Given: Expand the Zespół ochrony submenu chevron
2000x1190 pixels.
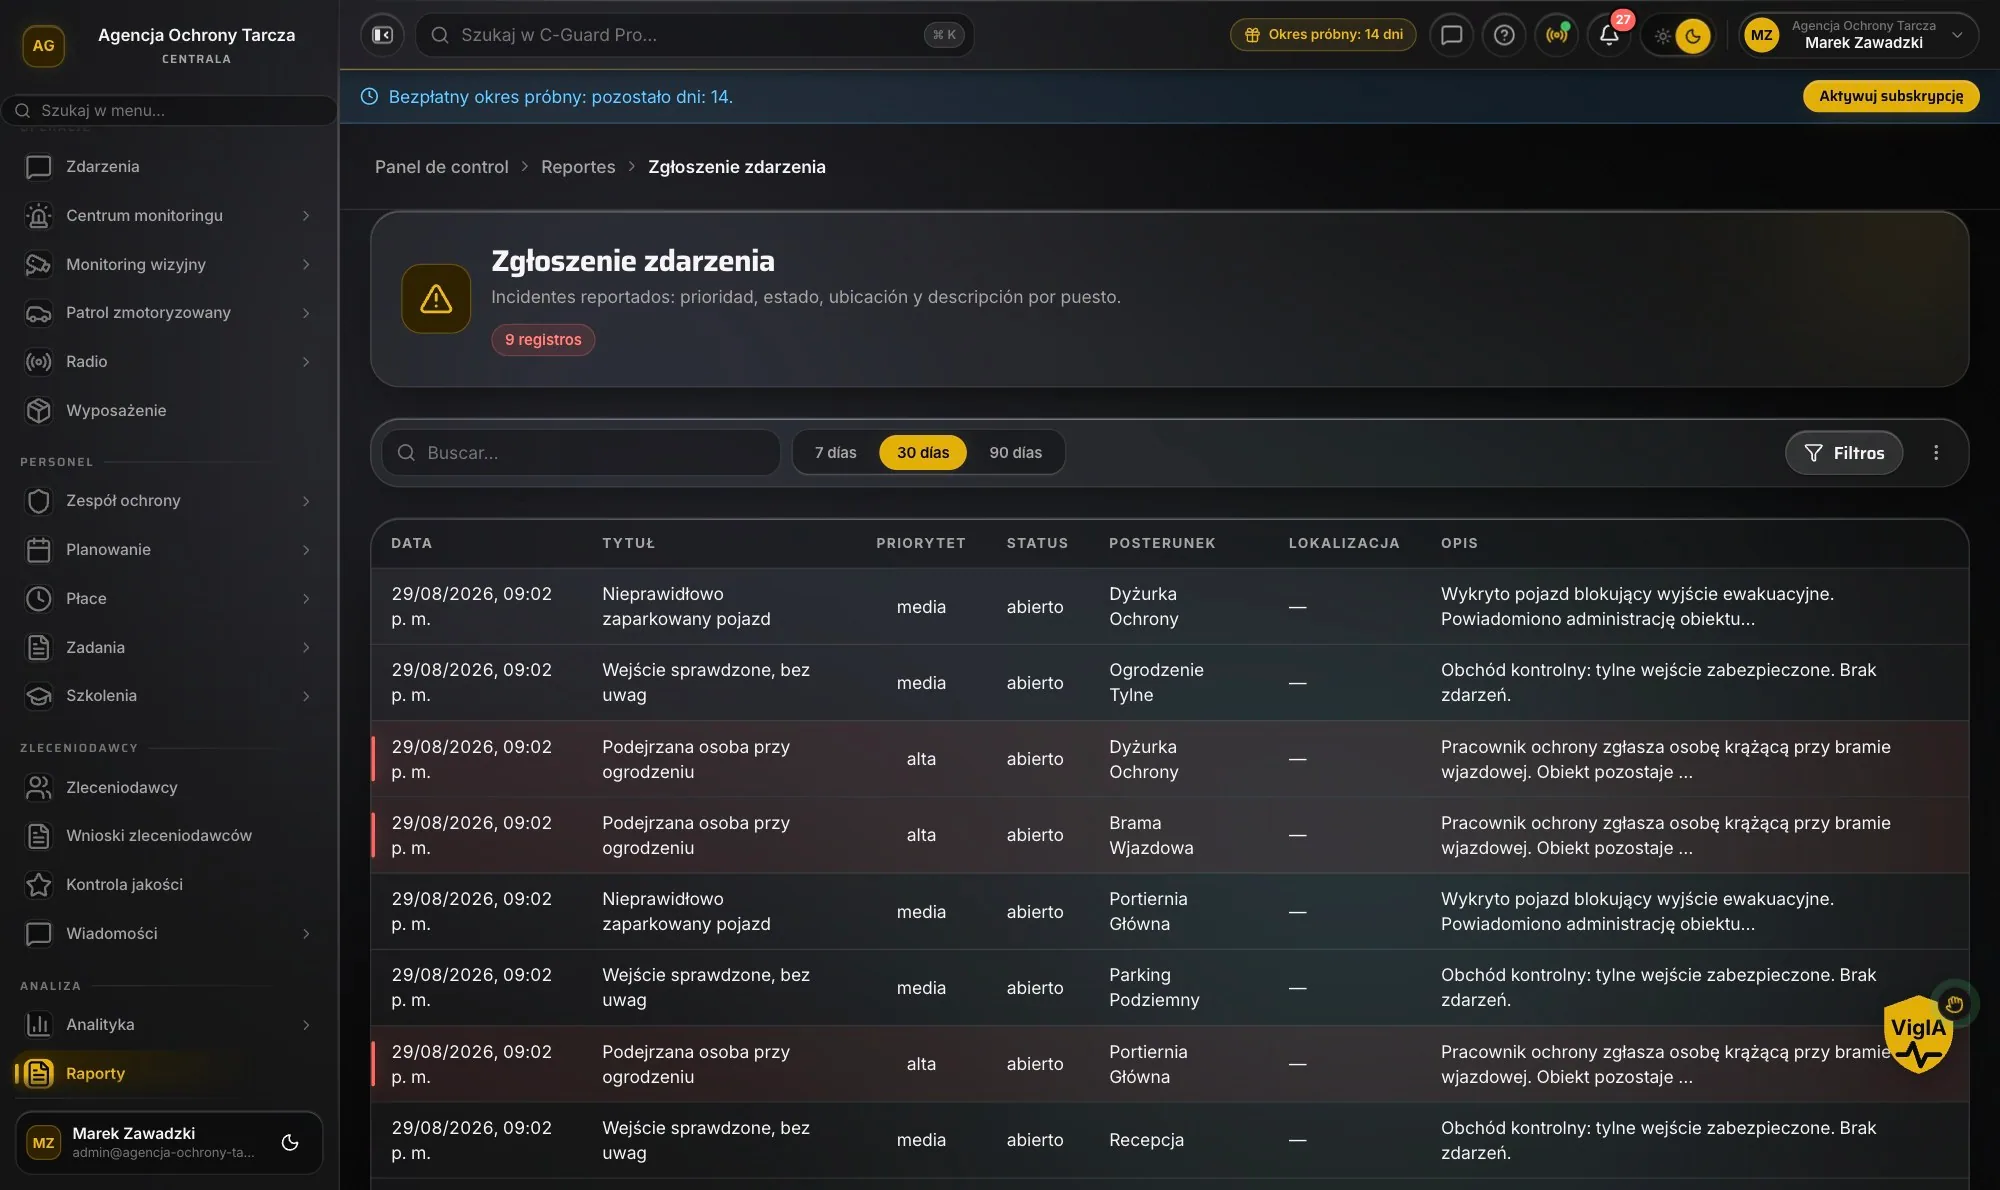Looking at the screenshot, I should 306,501.
